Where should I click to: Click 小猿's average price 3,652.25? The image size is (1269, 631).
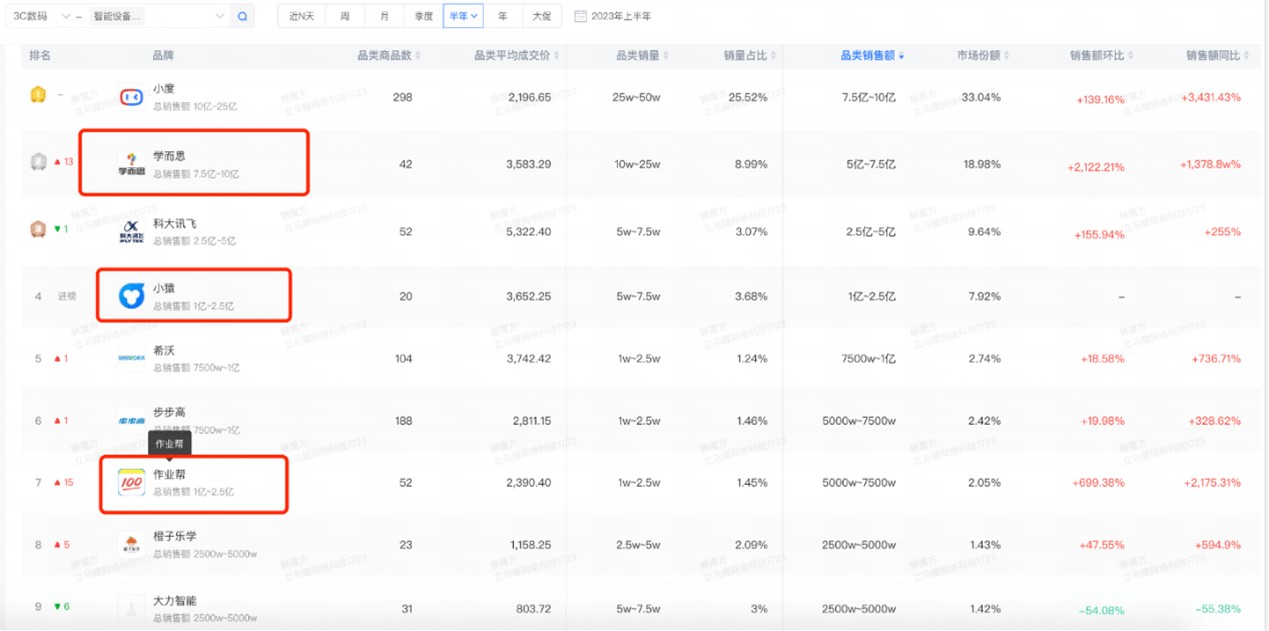(530, 296)
